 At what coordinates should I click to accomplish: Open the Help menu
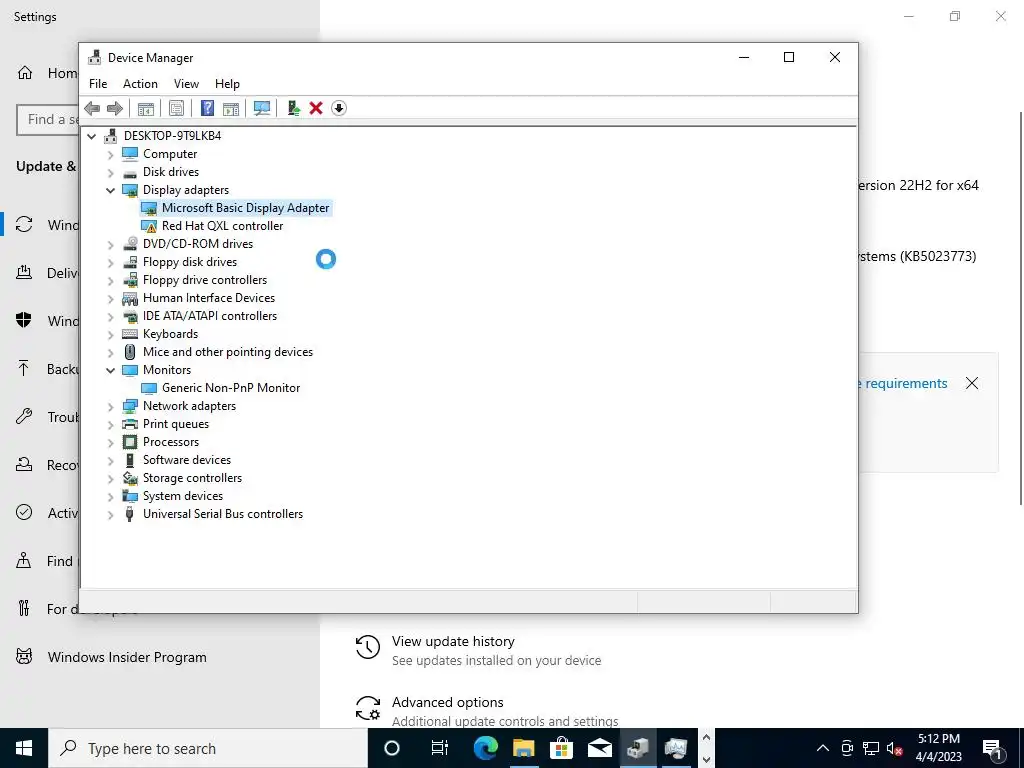(227, 84)
